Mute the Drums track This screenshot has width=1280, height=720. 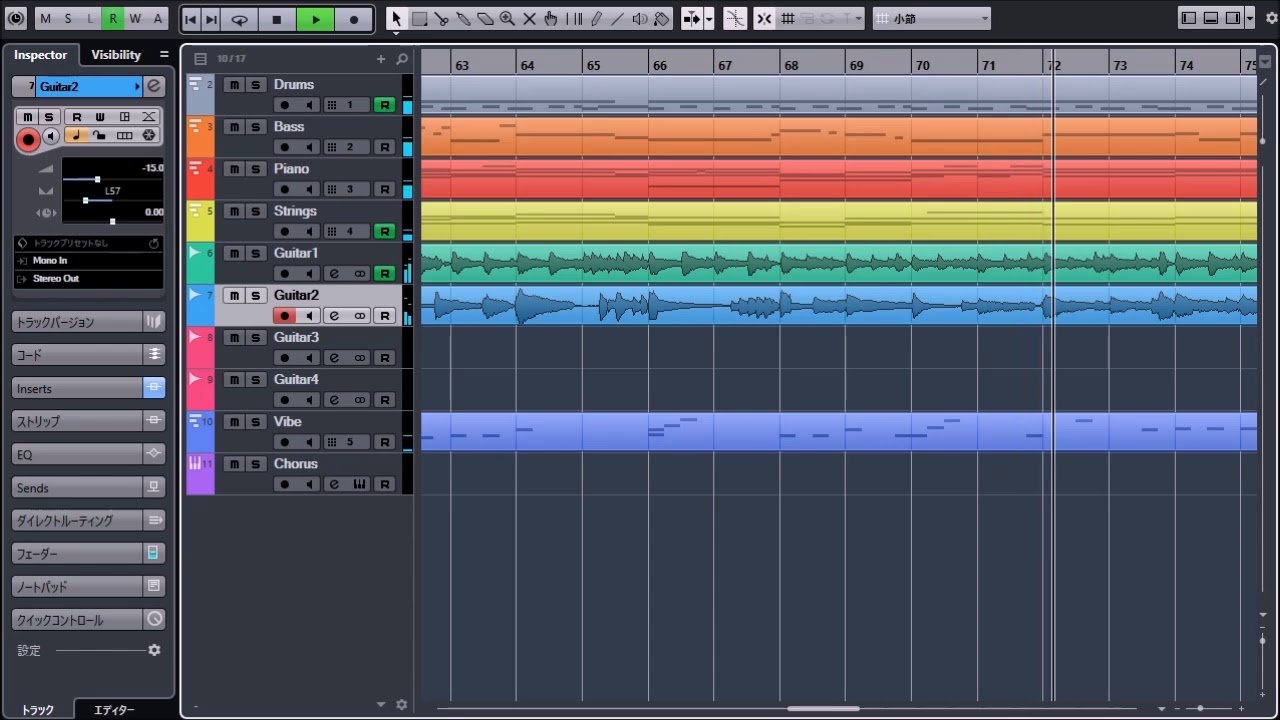click(234, 85)
